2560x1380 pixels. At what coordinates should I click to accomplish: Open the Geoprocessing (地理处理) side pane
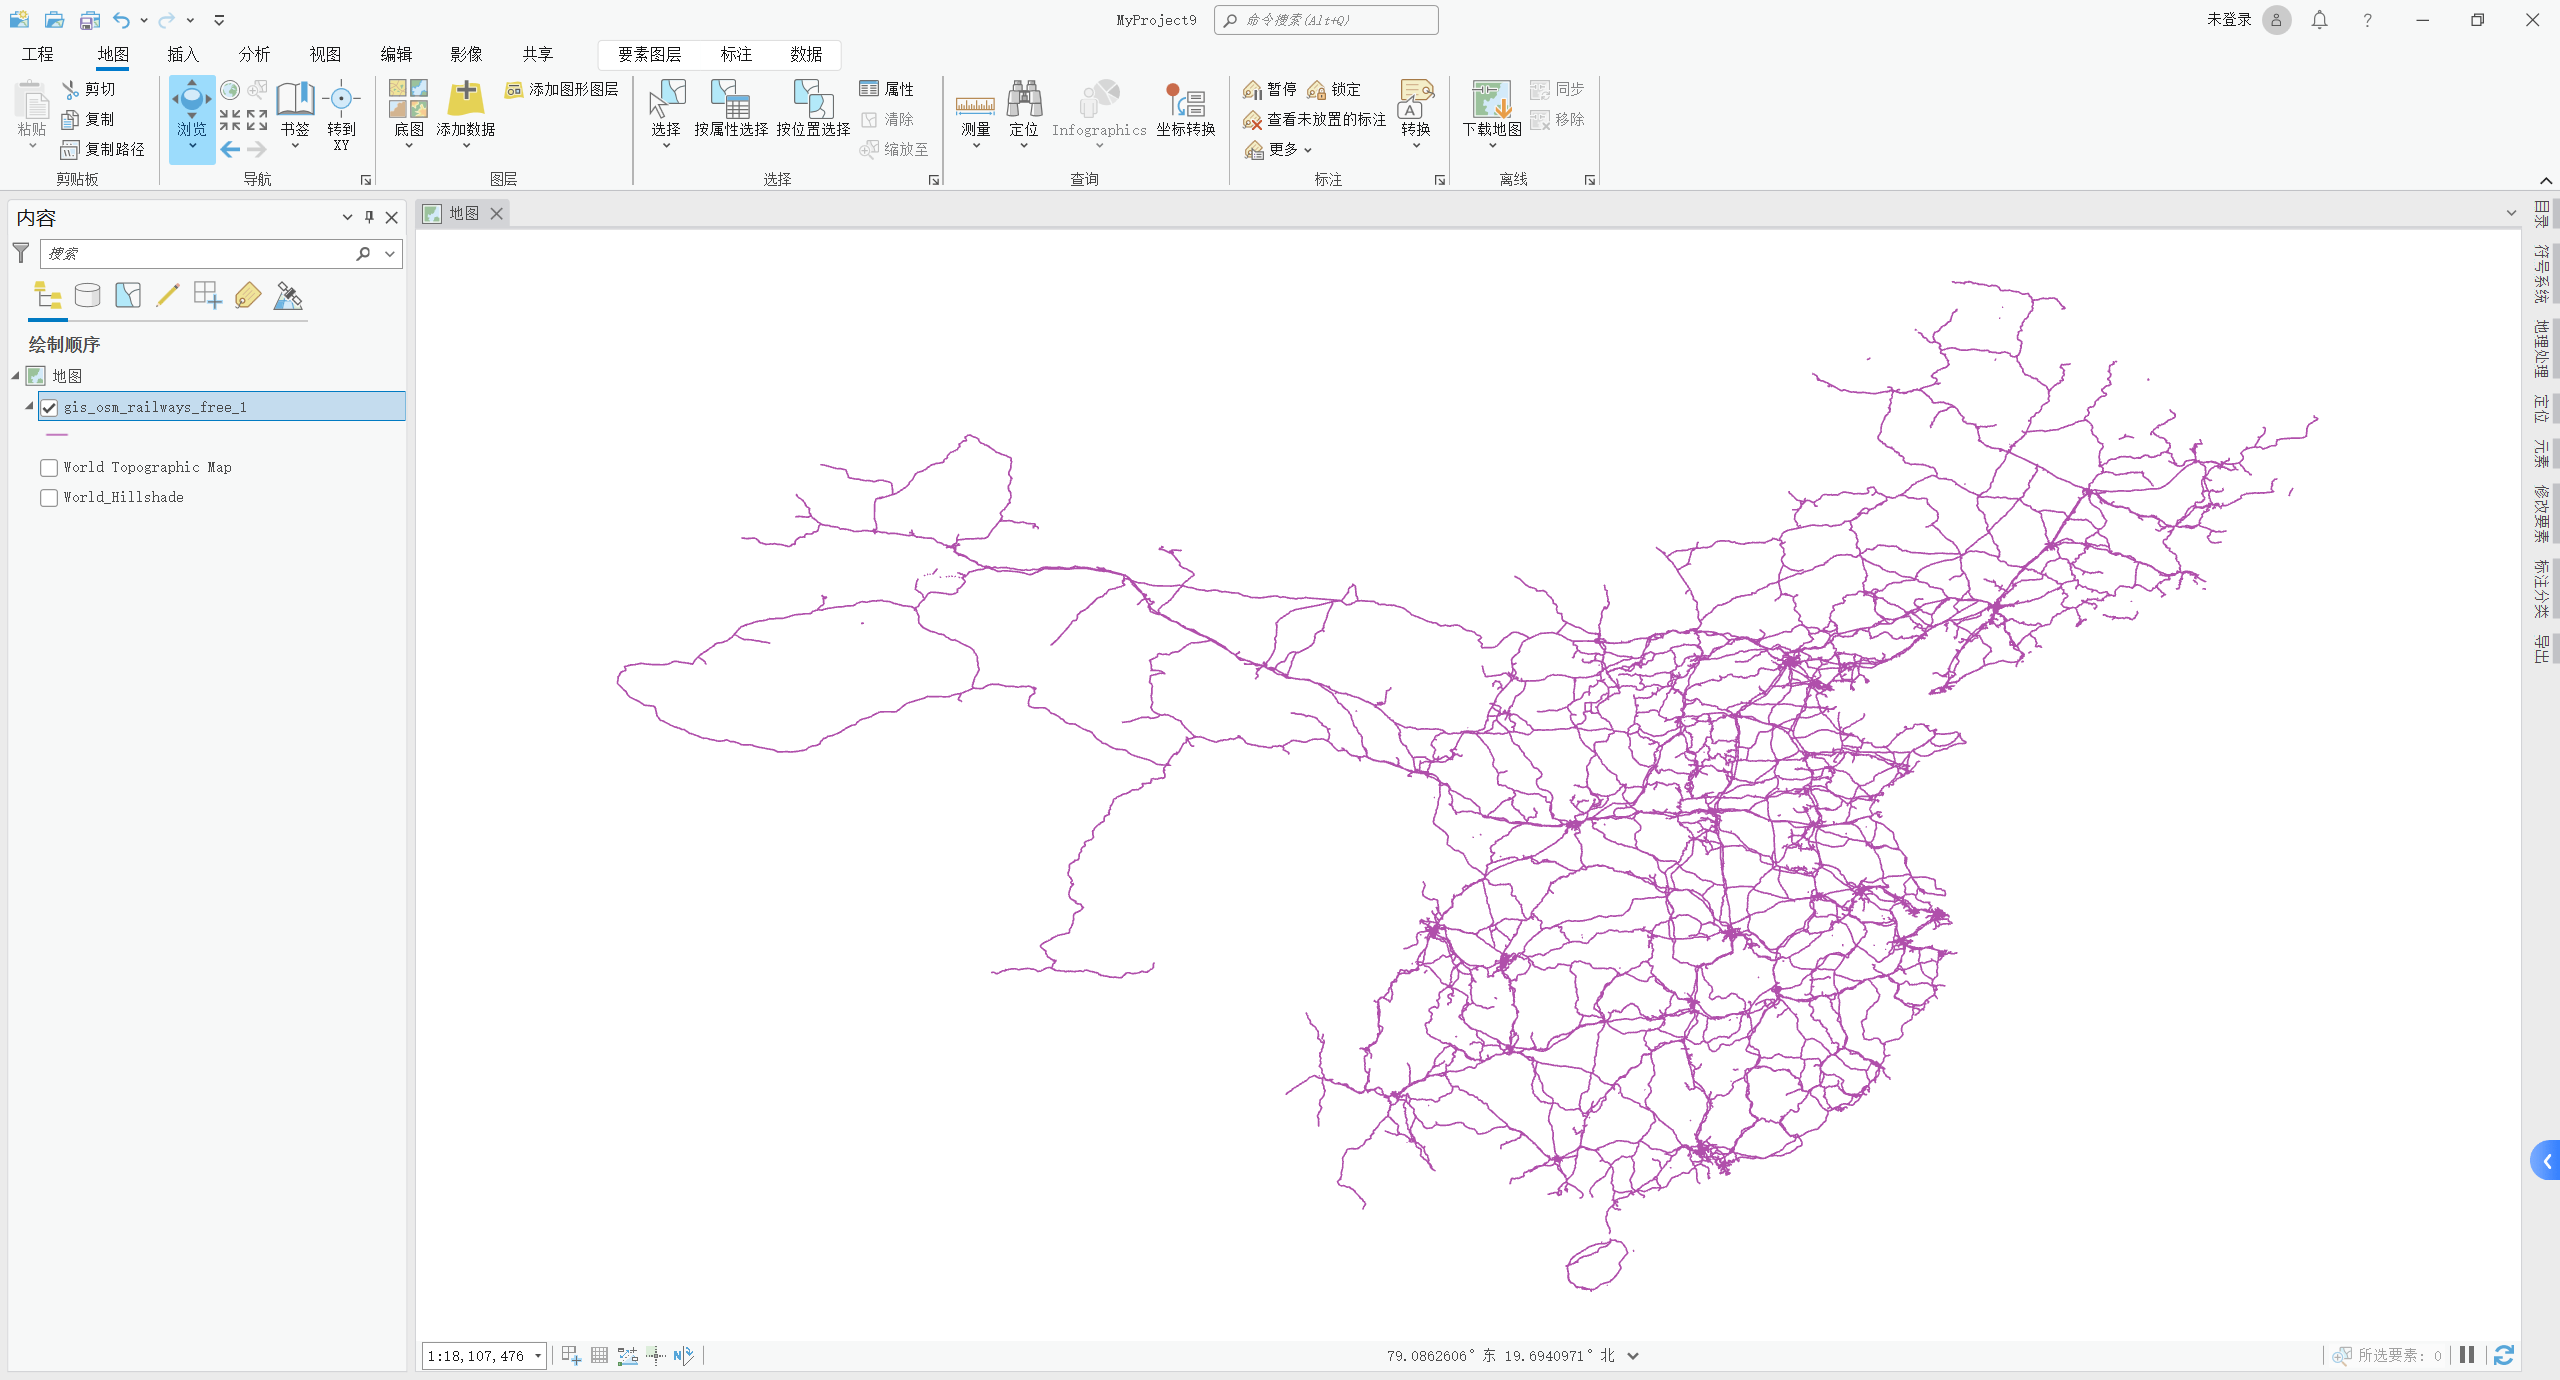[x=2541, y=349]
